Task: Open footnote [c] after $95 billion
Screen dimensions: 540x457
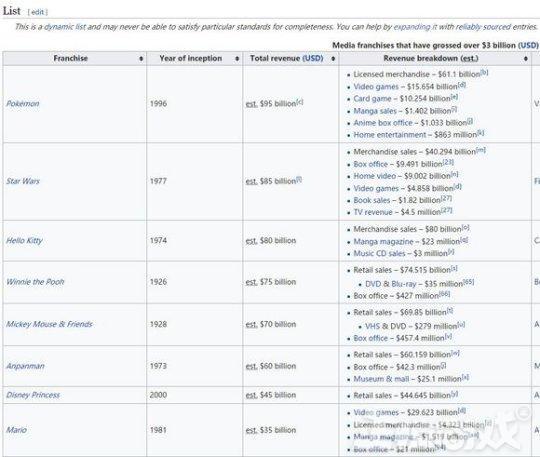Action: [300, 102]
